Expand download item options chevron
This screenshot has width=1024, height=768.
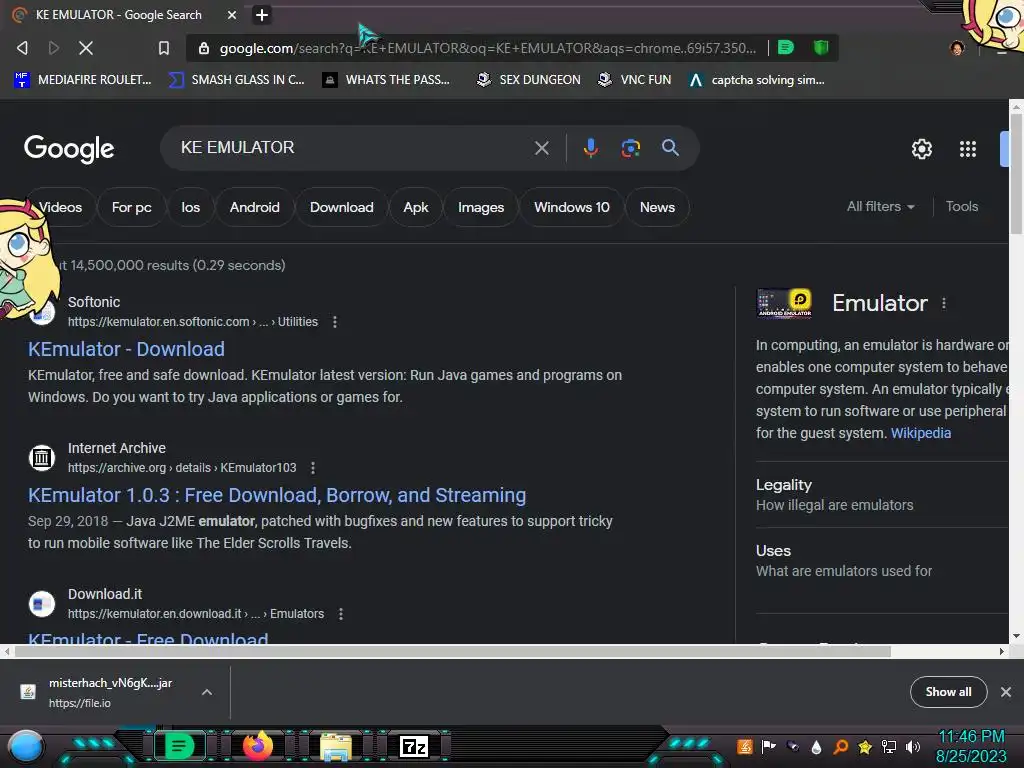point(206,692)
